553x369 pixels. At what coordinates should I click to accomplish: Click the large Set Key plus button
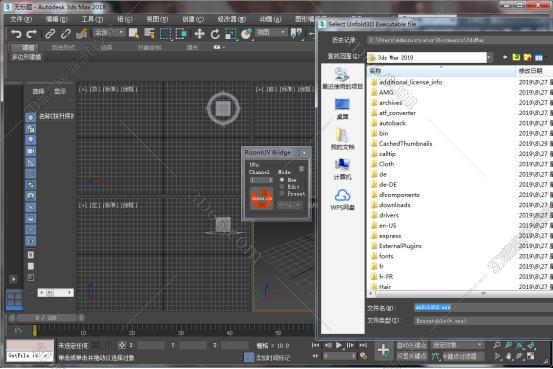[383, 350]
